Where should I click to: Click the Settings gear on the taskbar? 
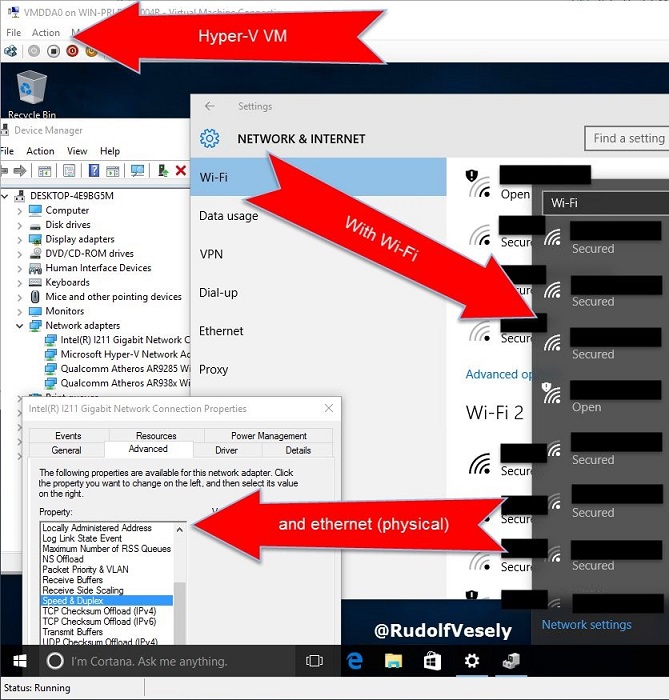click(x=471, y=661)
